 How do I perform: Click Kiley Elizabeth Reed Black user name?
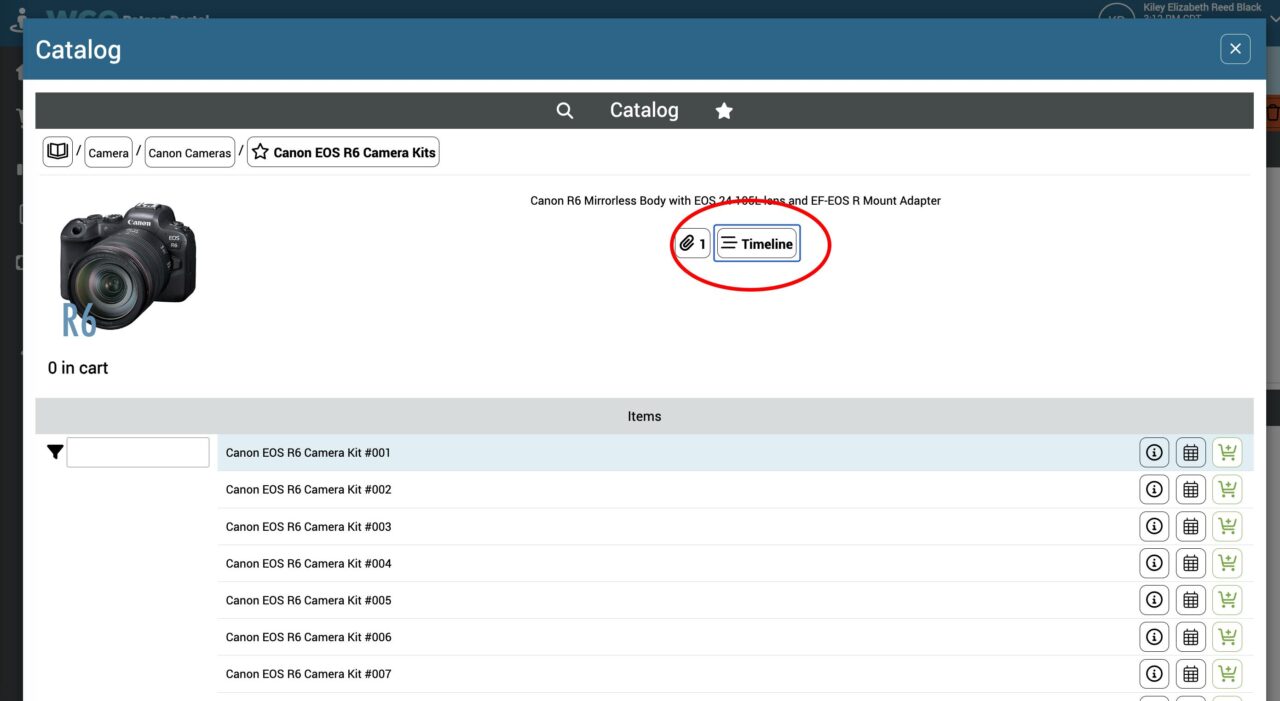click(1202, 7)
